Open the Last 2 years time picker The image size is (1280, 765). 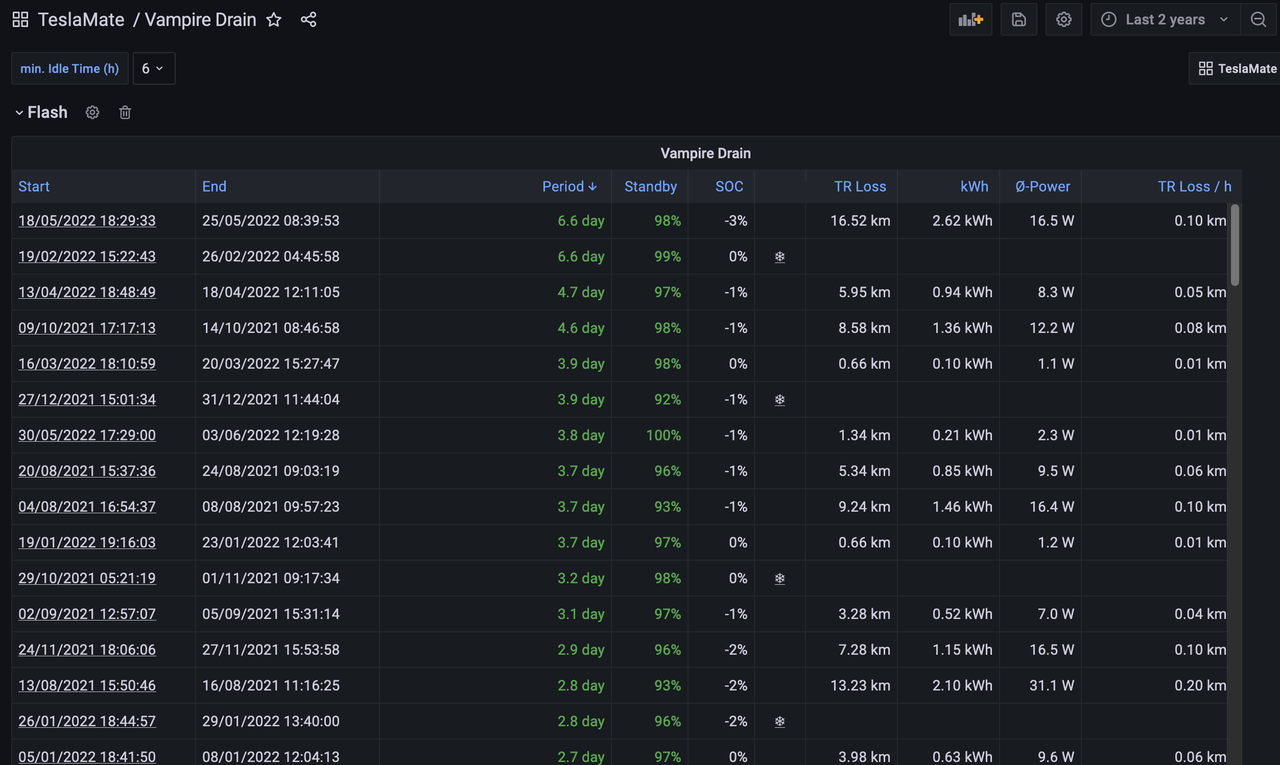(1166, 20)
